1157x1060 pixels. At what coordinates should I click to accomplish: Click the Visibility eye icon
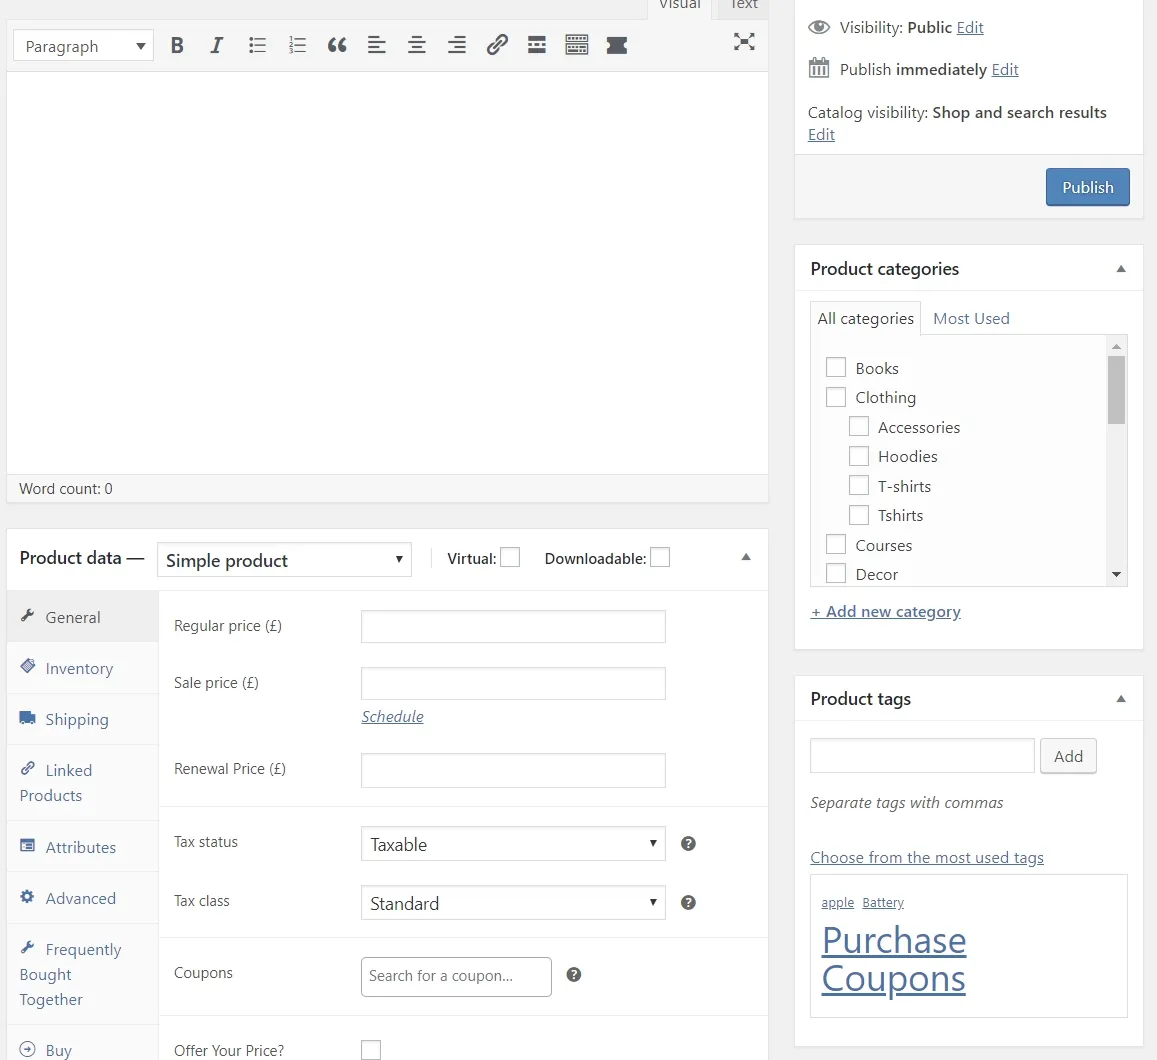click(x=819, y=27)
